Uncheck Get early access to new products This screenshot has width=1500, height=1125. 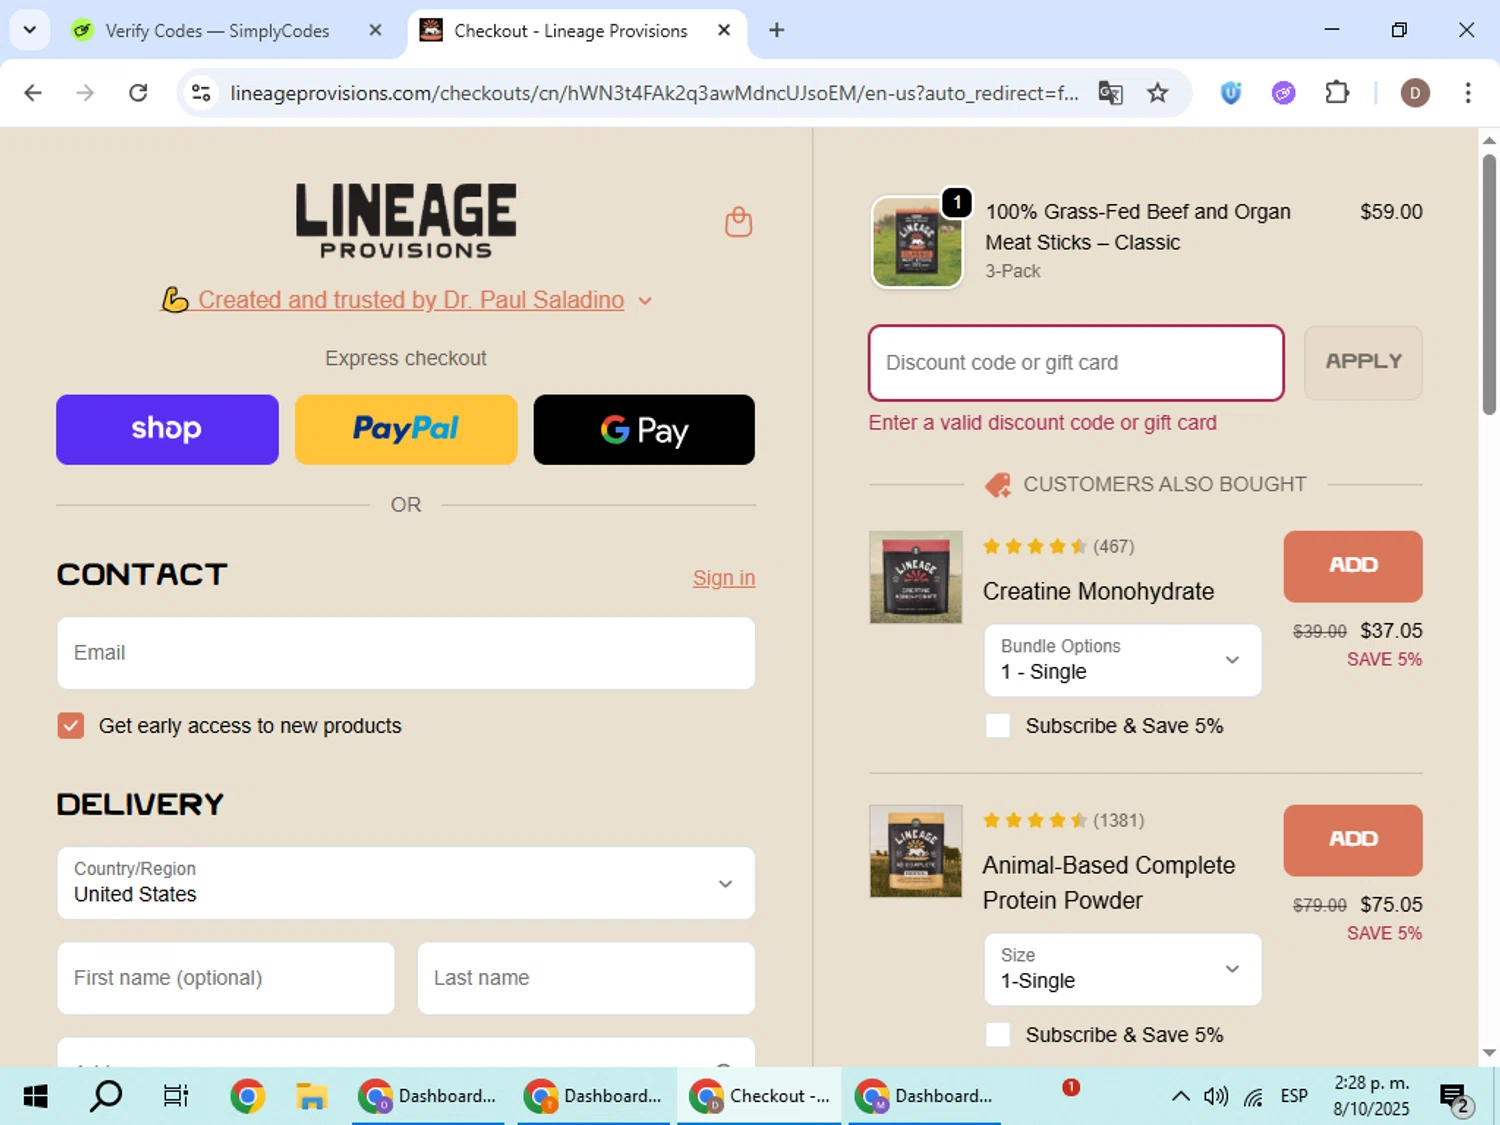[71, 726]
